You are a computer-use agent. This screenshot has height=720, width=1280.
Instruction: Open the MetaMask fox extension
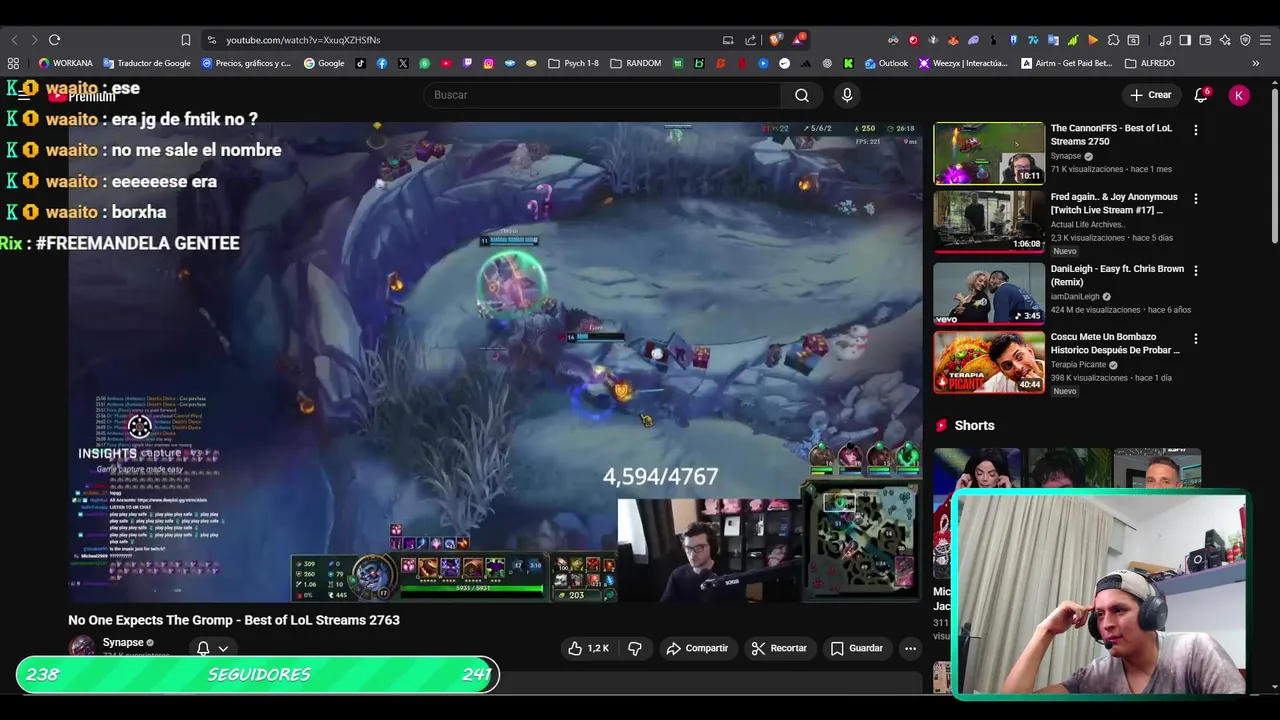pos(953,40)
